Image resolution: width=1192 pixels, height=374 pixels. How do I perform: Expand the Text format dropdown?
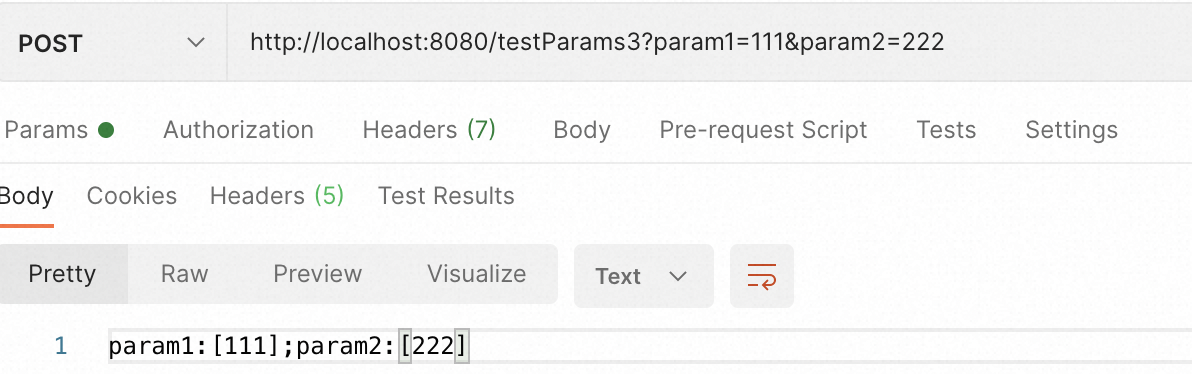pos(643,276)
